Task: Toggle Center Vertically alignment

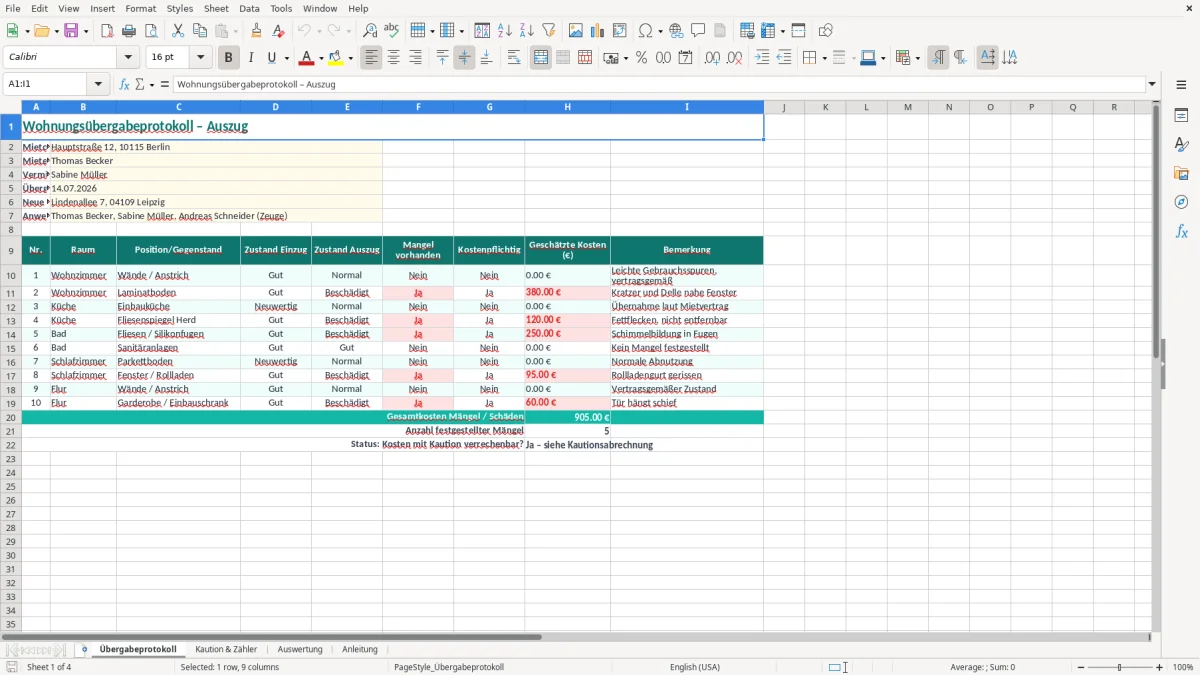Action: (x=464, y=58)
